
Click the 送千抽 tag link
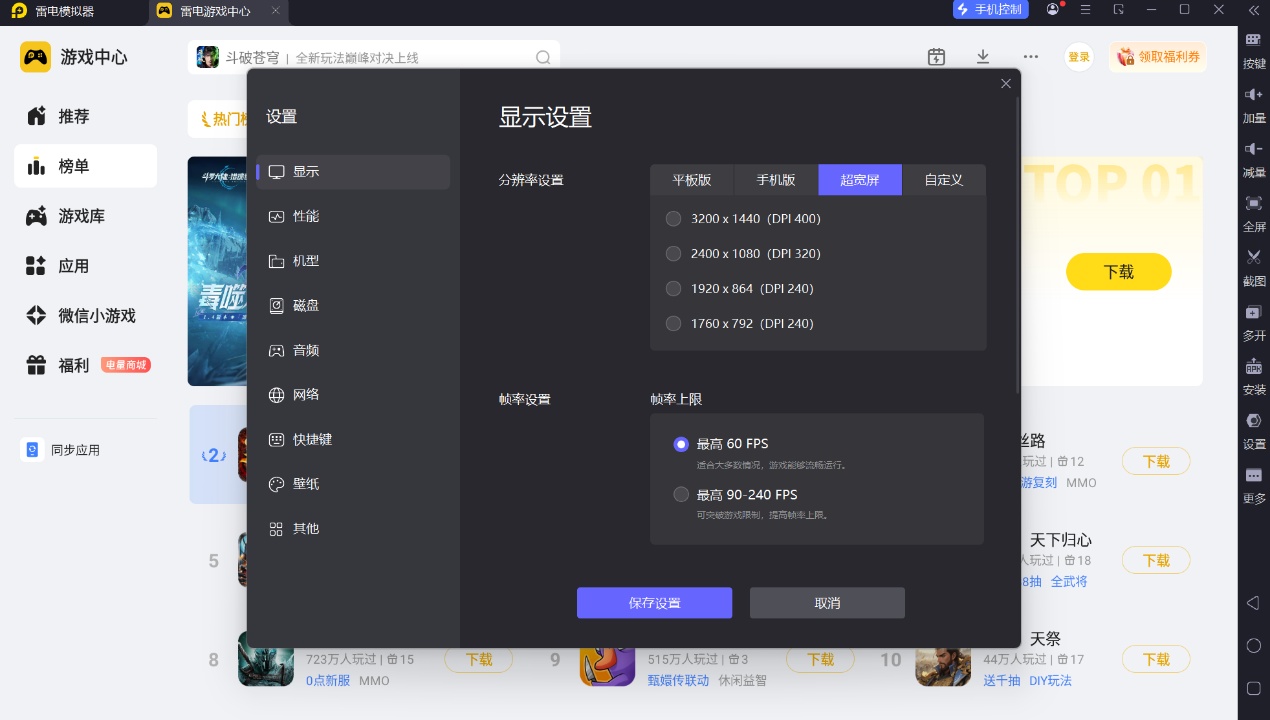click(1002, 680)
